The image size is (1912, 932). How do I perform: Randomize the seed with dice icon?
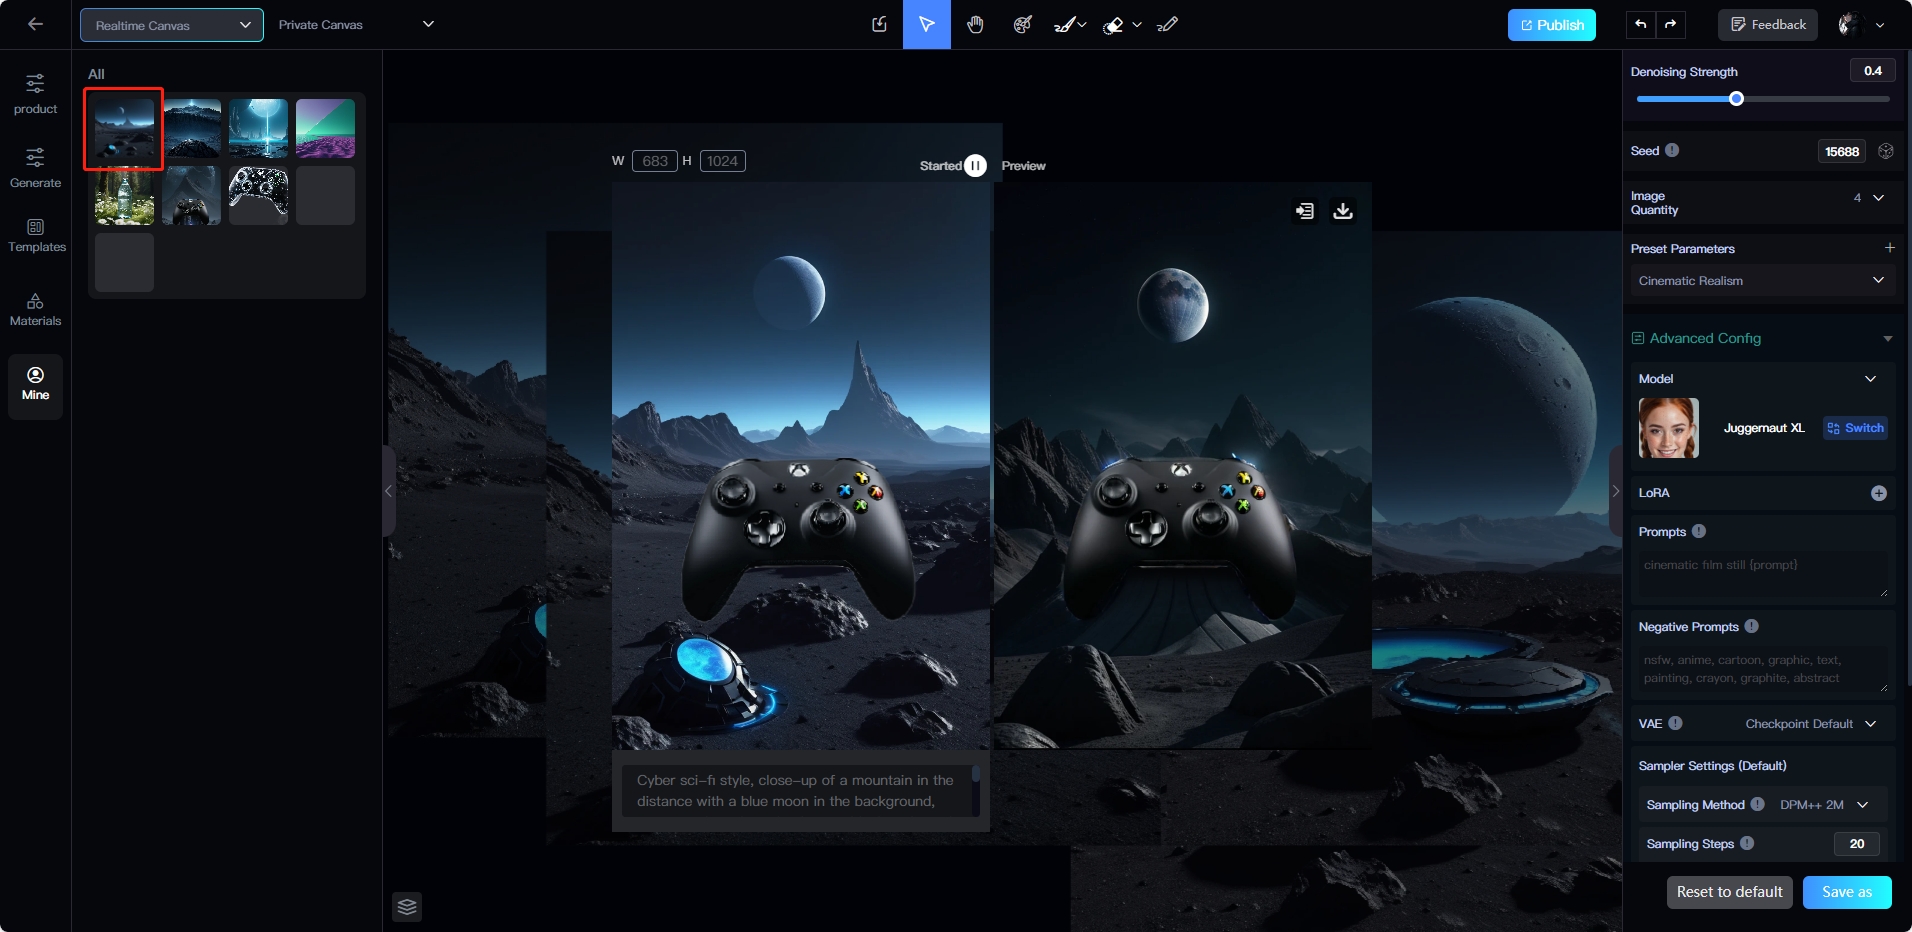[1886, 151]
